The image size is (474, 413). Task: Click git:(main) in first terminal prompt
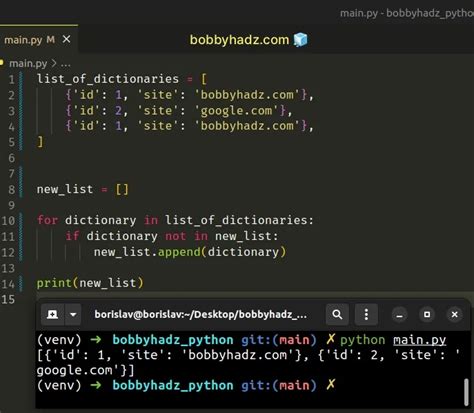[279, 340]
